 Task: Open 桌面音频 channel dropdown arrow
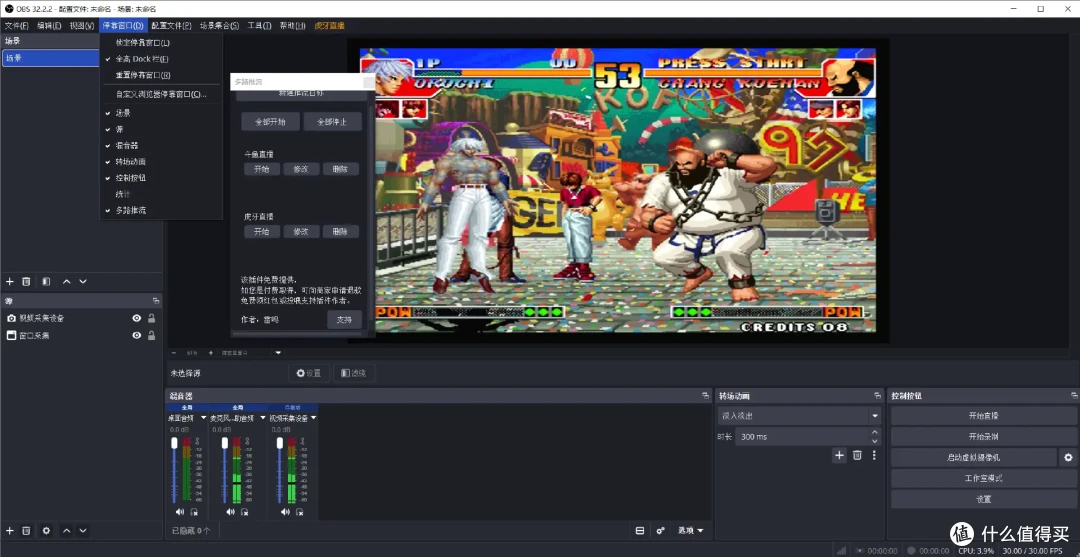click(x=203, y=418)
